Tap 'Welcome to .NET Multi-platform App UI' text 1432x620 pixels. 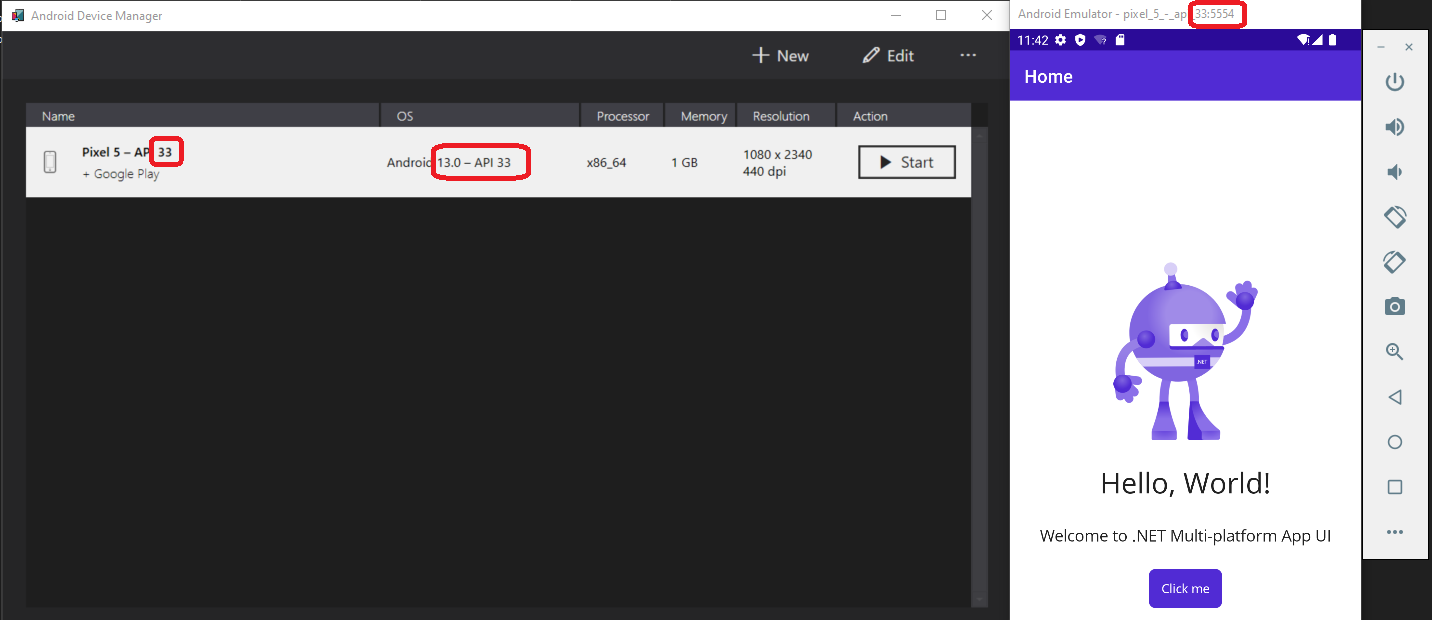[1185, 535]
